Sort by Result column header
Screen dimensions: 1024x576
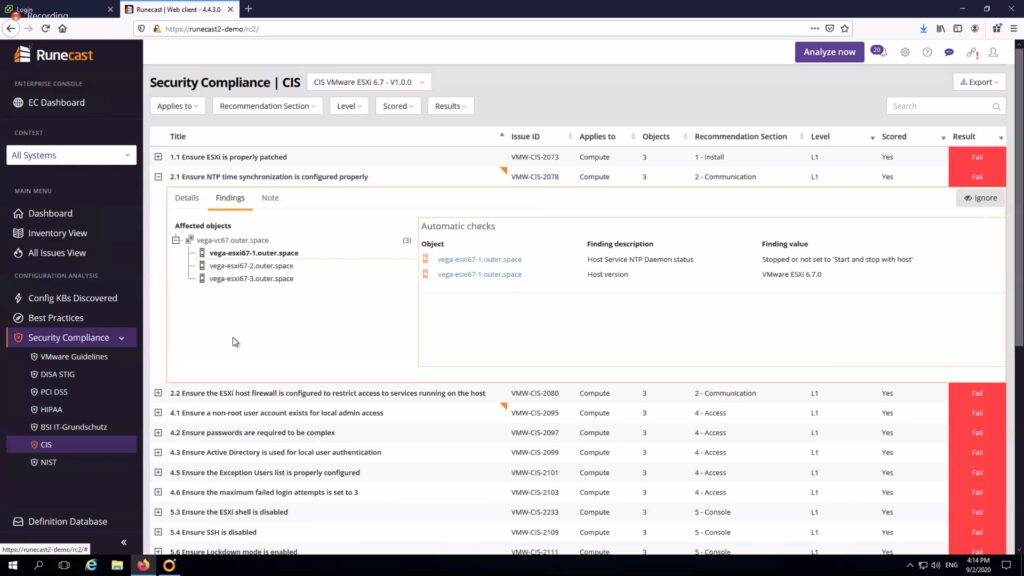pos(964,136)
